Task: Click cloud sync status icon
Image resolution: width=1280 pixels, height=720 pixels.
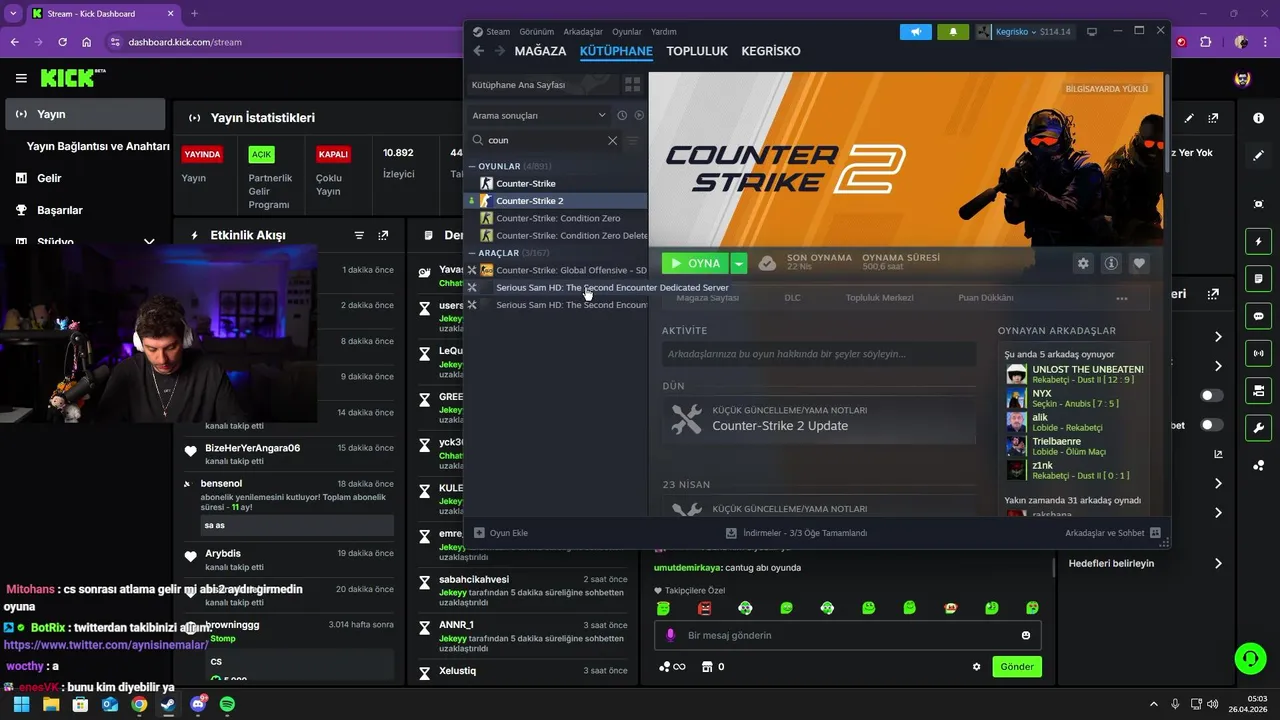Action: [x=767, y=263]
